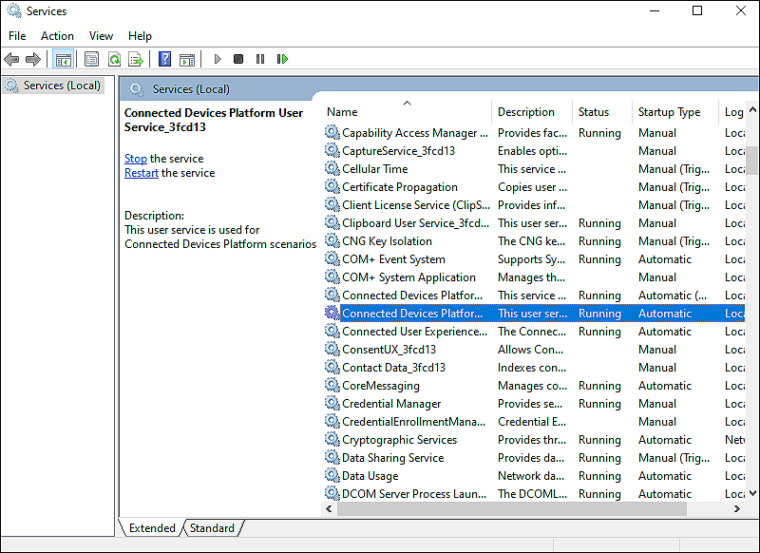Click gear icon of ConsentUX_3fcd13
760x553 pixels.
coord(332,349)
